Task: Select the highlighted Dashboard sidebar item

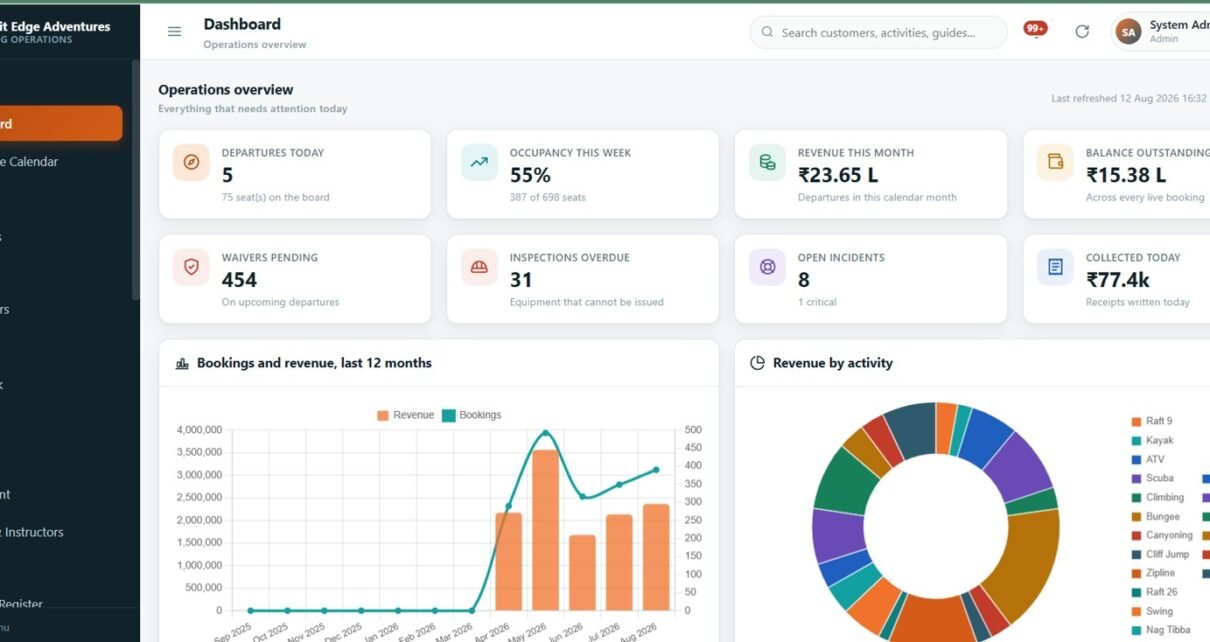Action: pyautogui.click(x=61, y=124)
